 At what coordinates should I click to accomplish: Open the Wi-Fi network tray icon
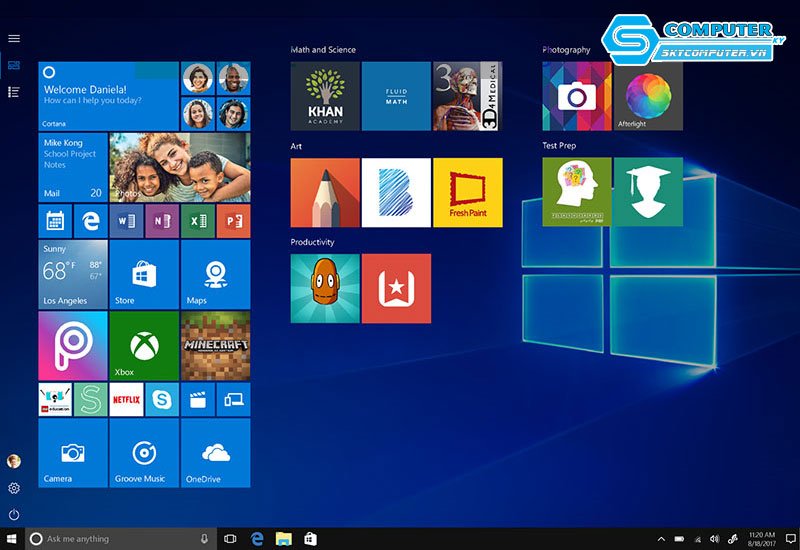pos(697,539)
